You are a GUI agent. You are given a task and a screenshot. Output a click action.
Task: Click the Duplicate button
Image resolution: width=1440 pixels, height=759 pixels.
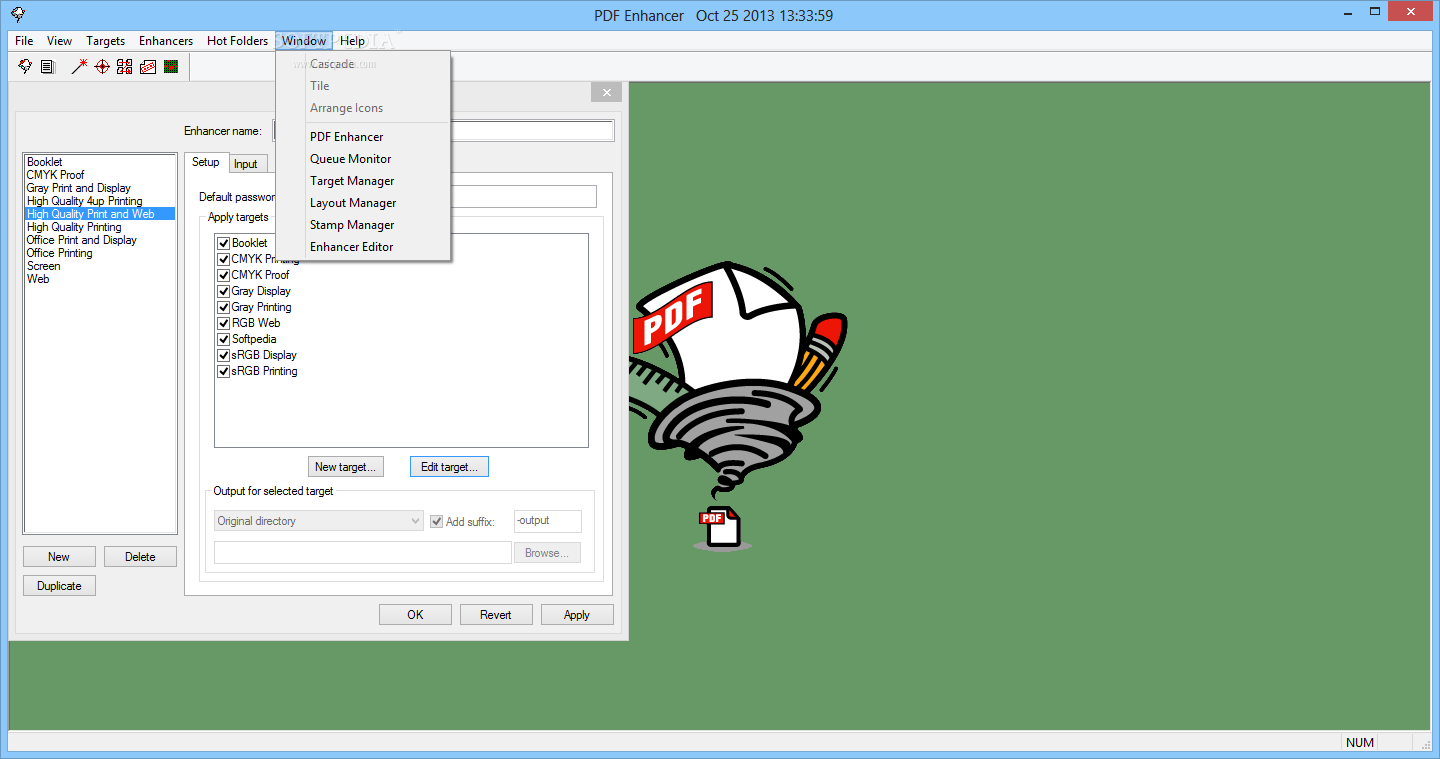click(x=59, y=586)
